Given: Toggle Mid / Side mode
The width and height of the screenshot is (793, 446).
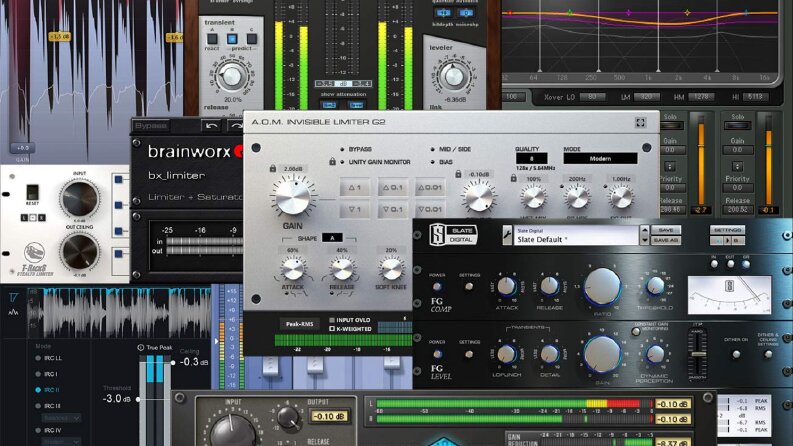Looking at the screenshot, I should coord(432,150).
